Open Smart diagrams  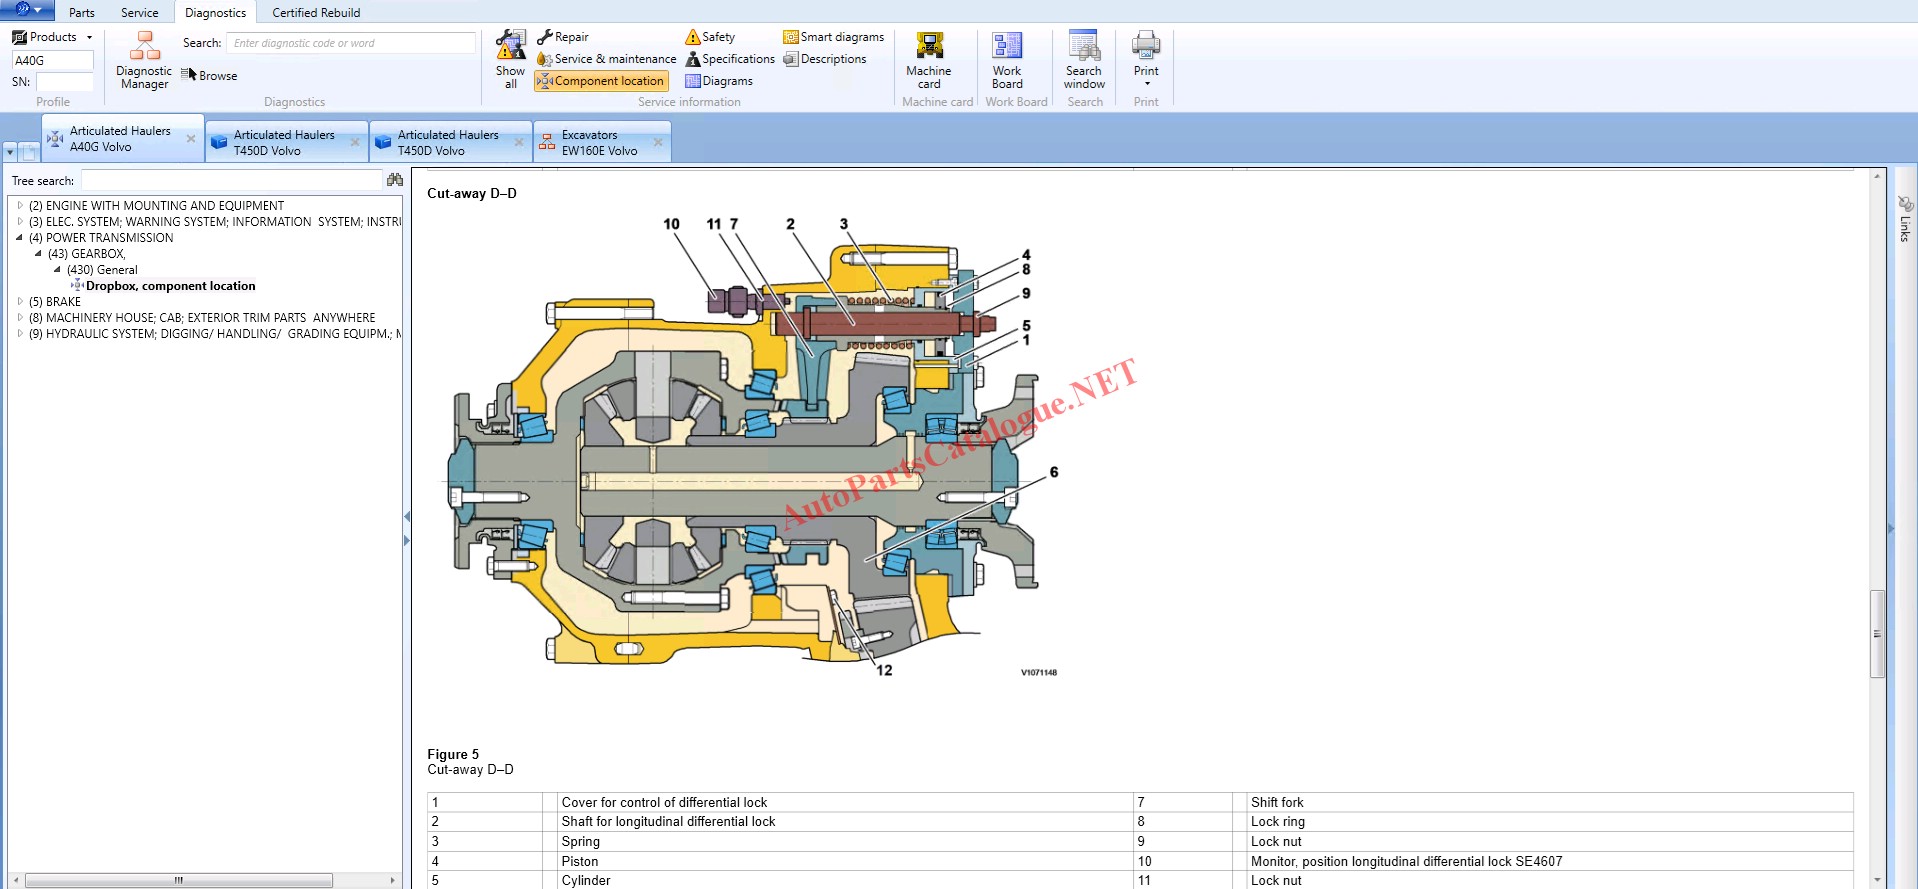(834, 37)
